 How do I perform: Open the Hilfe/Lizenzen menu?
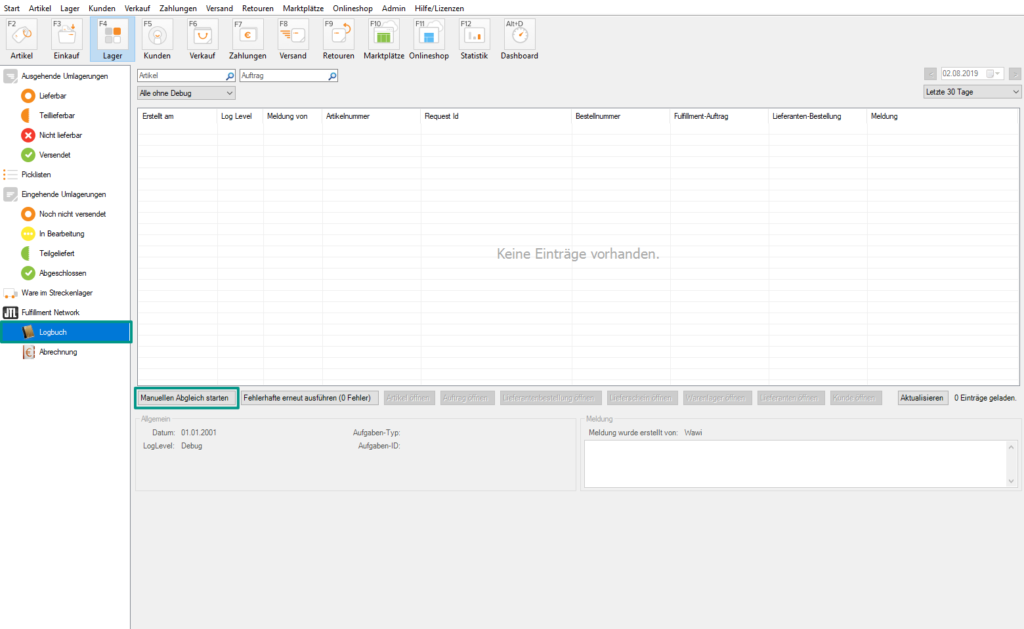440,8
